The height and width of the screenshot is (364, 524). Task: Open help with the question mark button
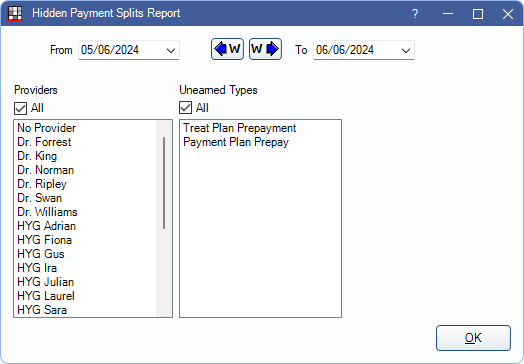(x=415, y=14)
